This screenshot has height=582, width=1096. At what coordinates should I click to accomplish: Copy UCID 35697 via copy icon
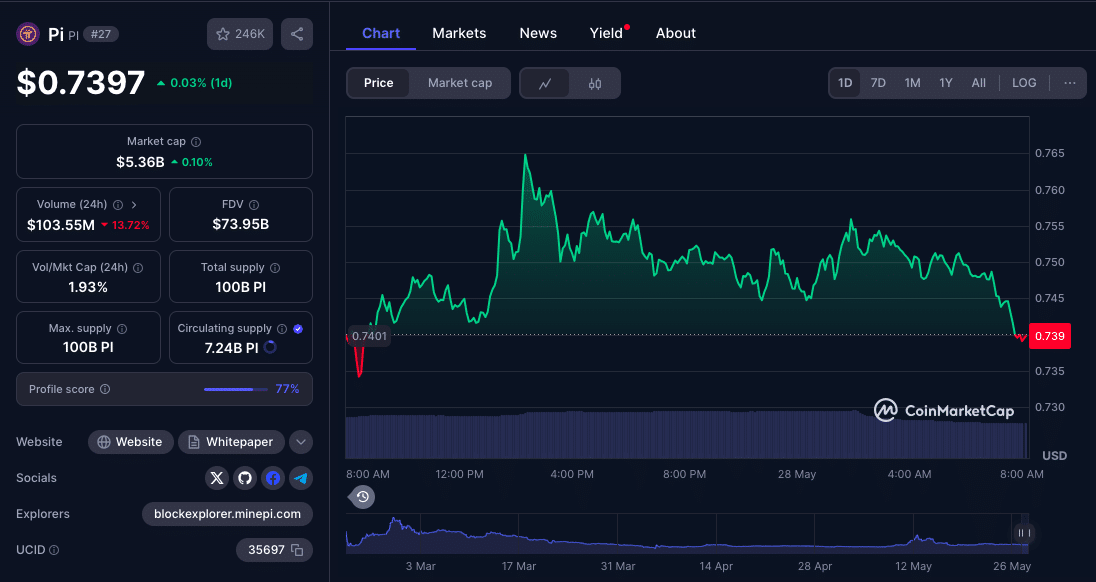[297, 550]
